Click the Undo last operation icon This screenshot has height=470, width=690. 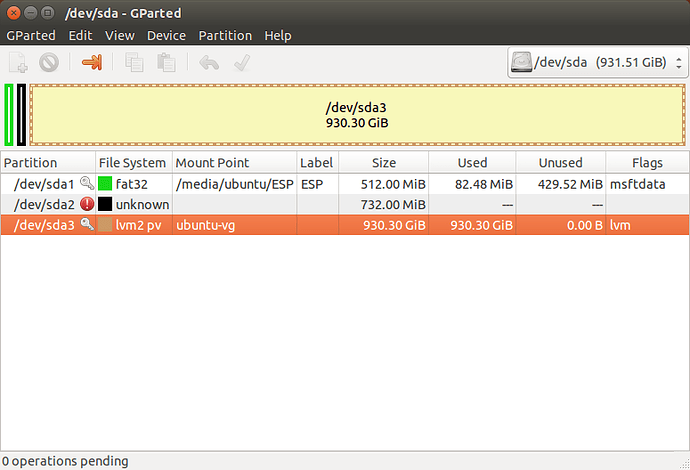[209, 62]
